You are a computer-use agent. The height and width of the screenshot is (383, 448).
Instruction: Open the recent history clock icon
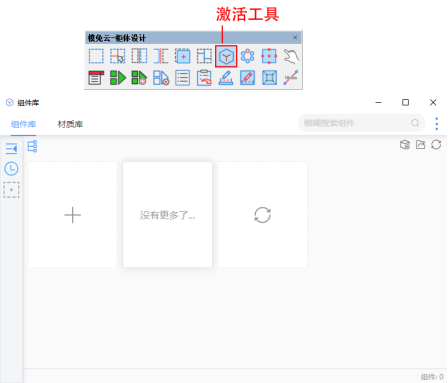(11, 169)
